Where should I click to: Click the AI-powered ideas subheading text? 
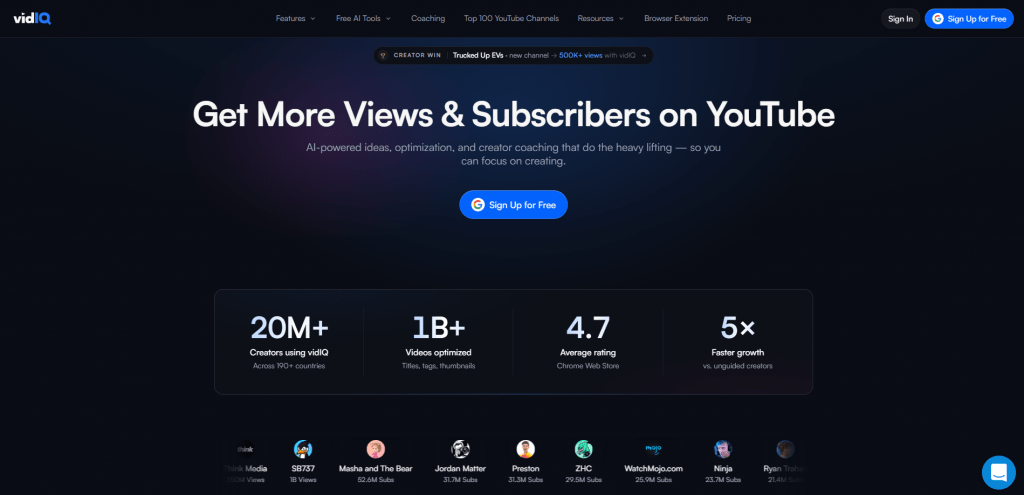(x=513, y=154)
